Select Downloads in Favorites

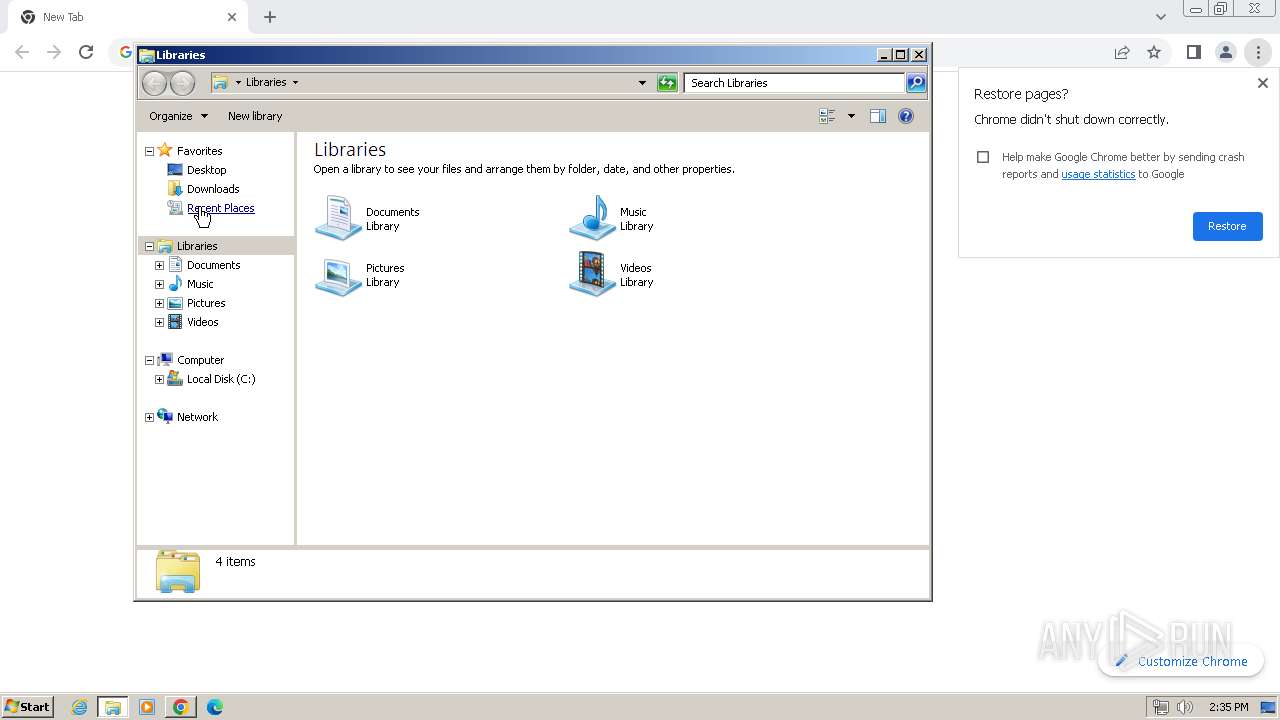tap(213, 189)
